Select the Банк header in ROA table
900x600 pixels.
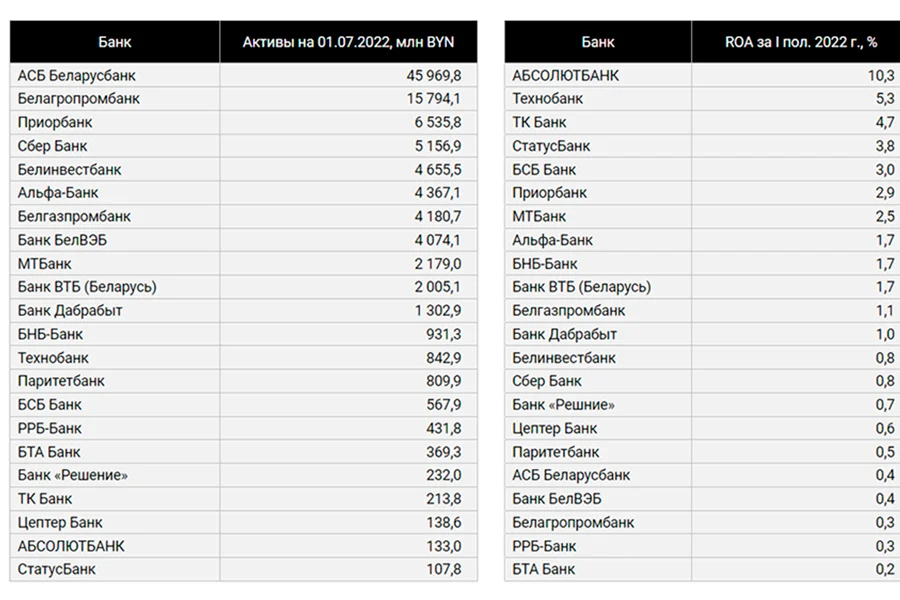[x=598, y=42]
